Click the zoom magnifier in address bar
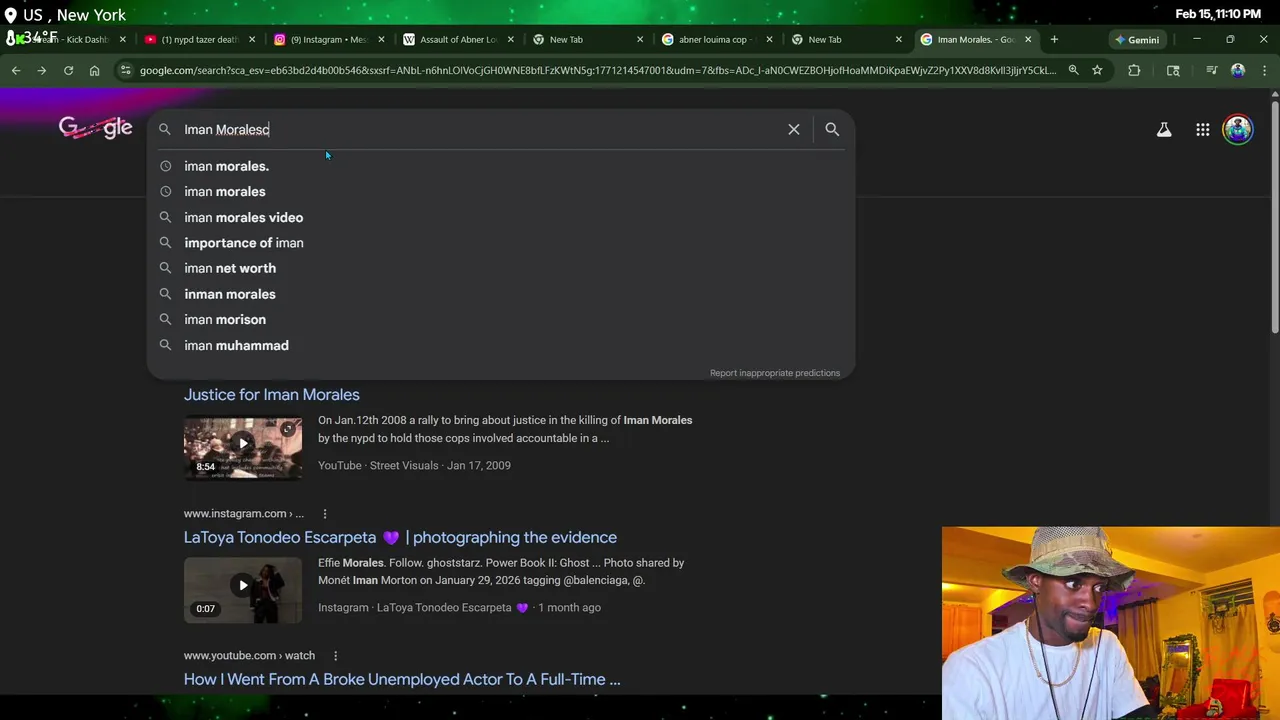 pyautogui.click(x=1073, y=70)
